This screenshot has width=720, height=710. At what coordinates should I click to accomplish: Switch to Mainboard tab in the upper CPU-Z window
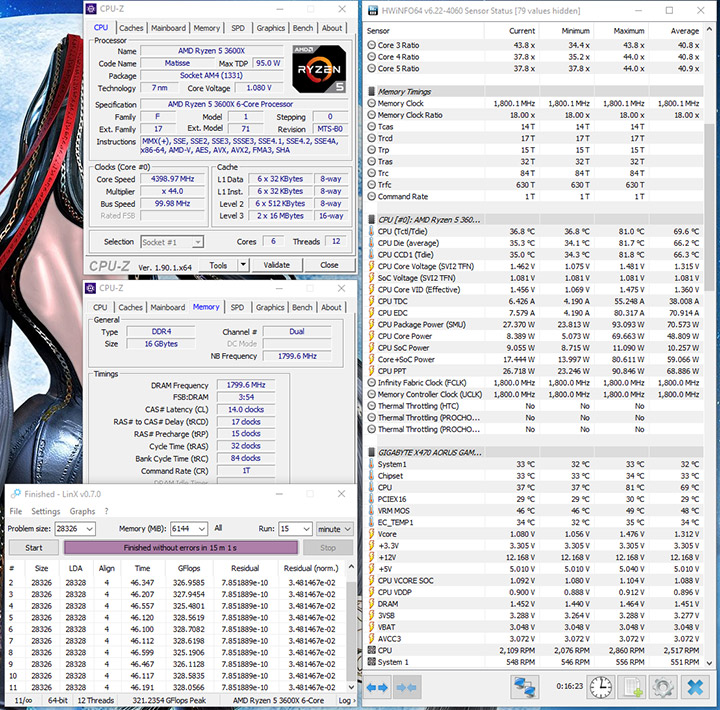click(167, 28)
